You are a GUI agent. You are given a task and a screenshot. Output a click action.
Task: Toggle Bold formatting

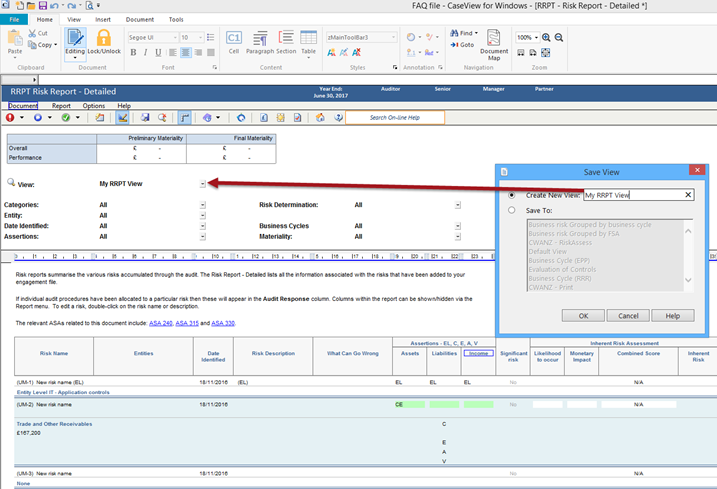(x=133, y=53)
